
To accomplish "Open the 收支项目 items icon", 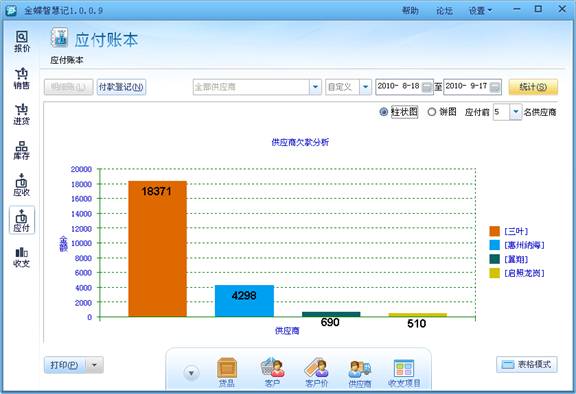I will click(x=404, y=372).
